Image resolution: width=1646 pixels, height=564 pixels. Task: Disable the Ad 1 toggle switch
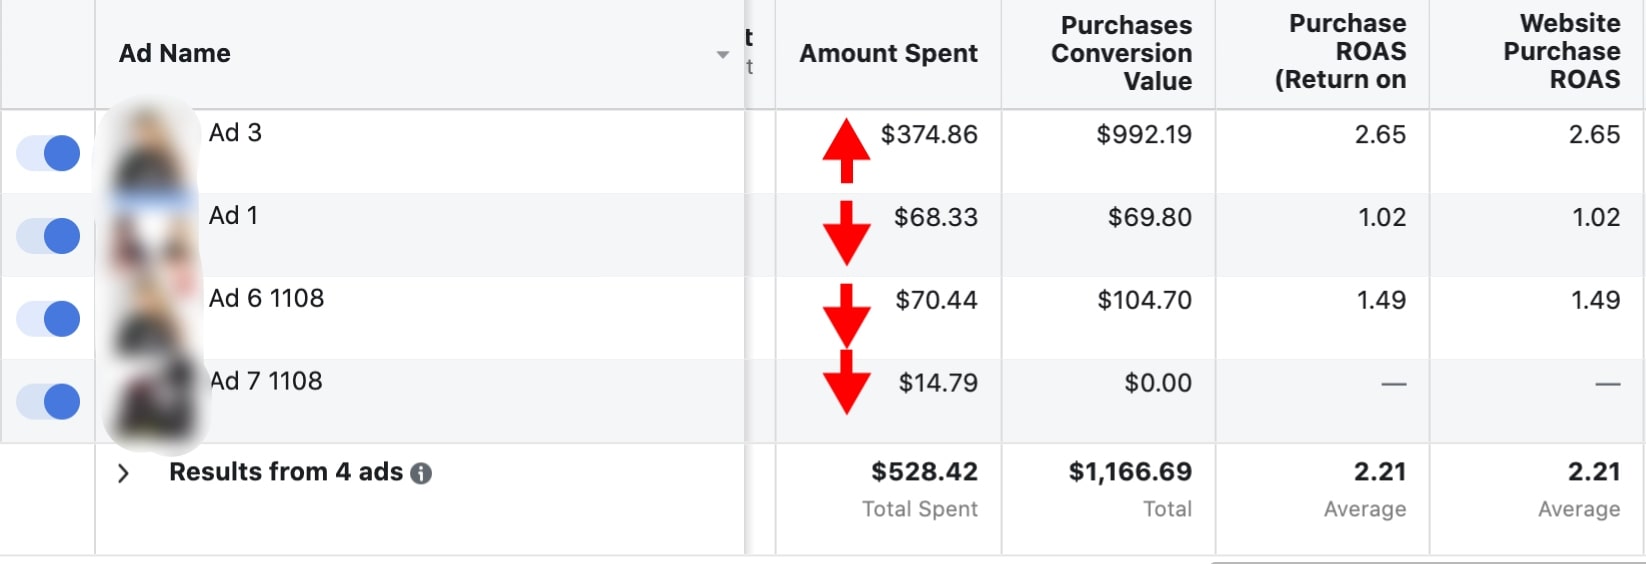pos(48,236)
